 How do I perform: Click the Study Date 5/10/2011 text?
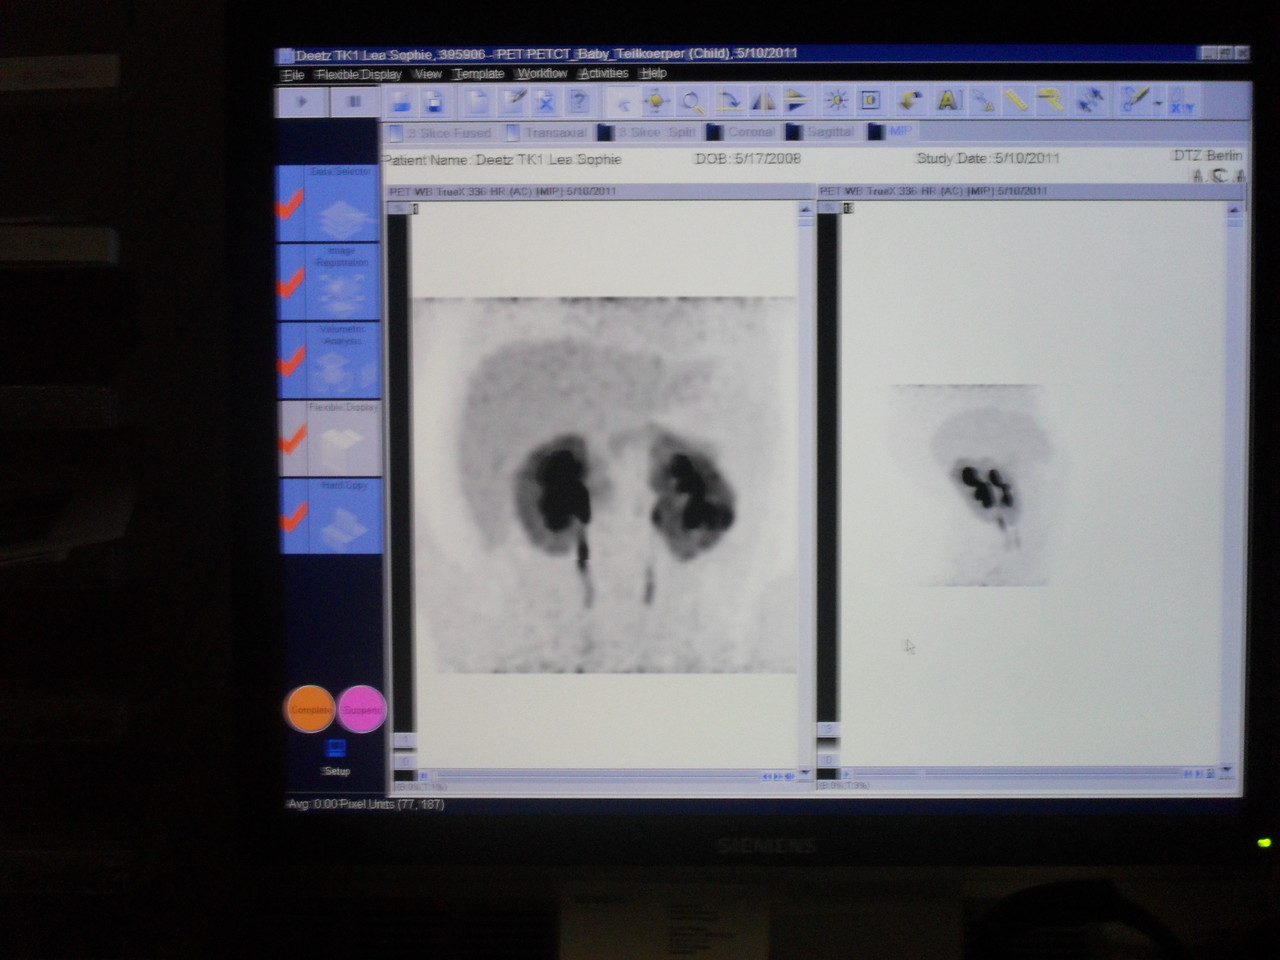click(x=987, y=158)
